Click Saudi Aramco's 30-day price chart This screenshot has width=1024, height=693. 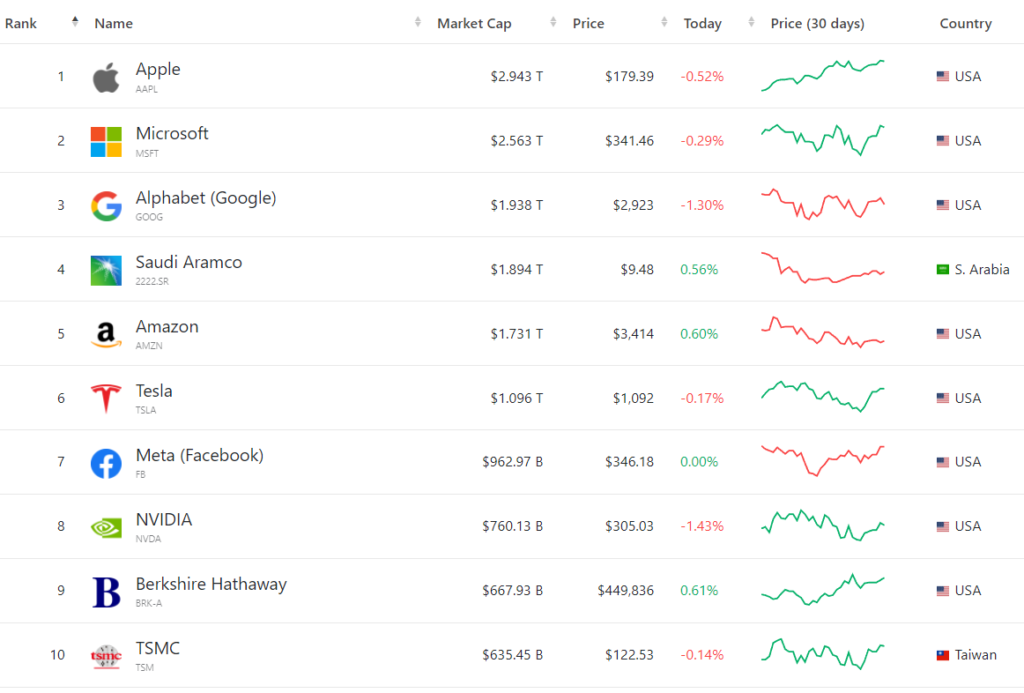coord(823,268)
